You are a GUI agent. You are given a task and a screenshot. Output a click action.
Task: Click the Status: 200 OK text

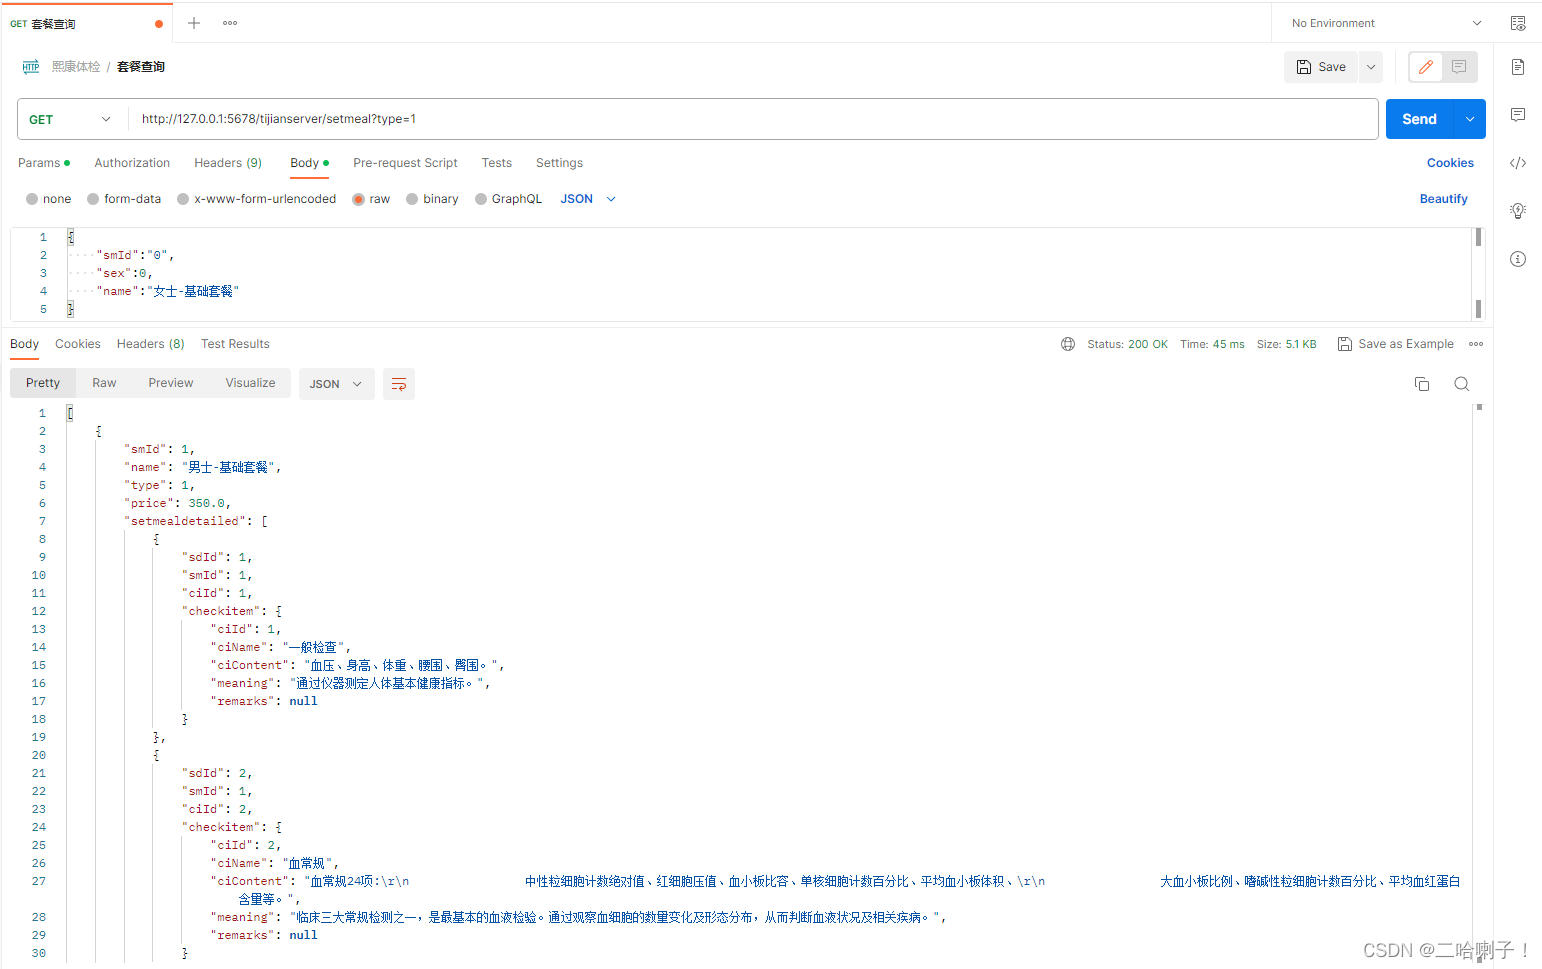tap(1127, 344)
